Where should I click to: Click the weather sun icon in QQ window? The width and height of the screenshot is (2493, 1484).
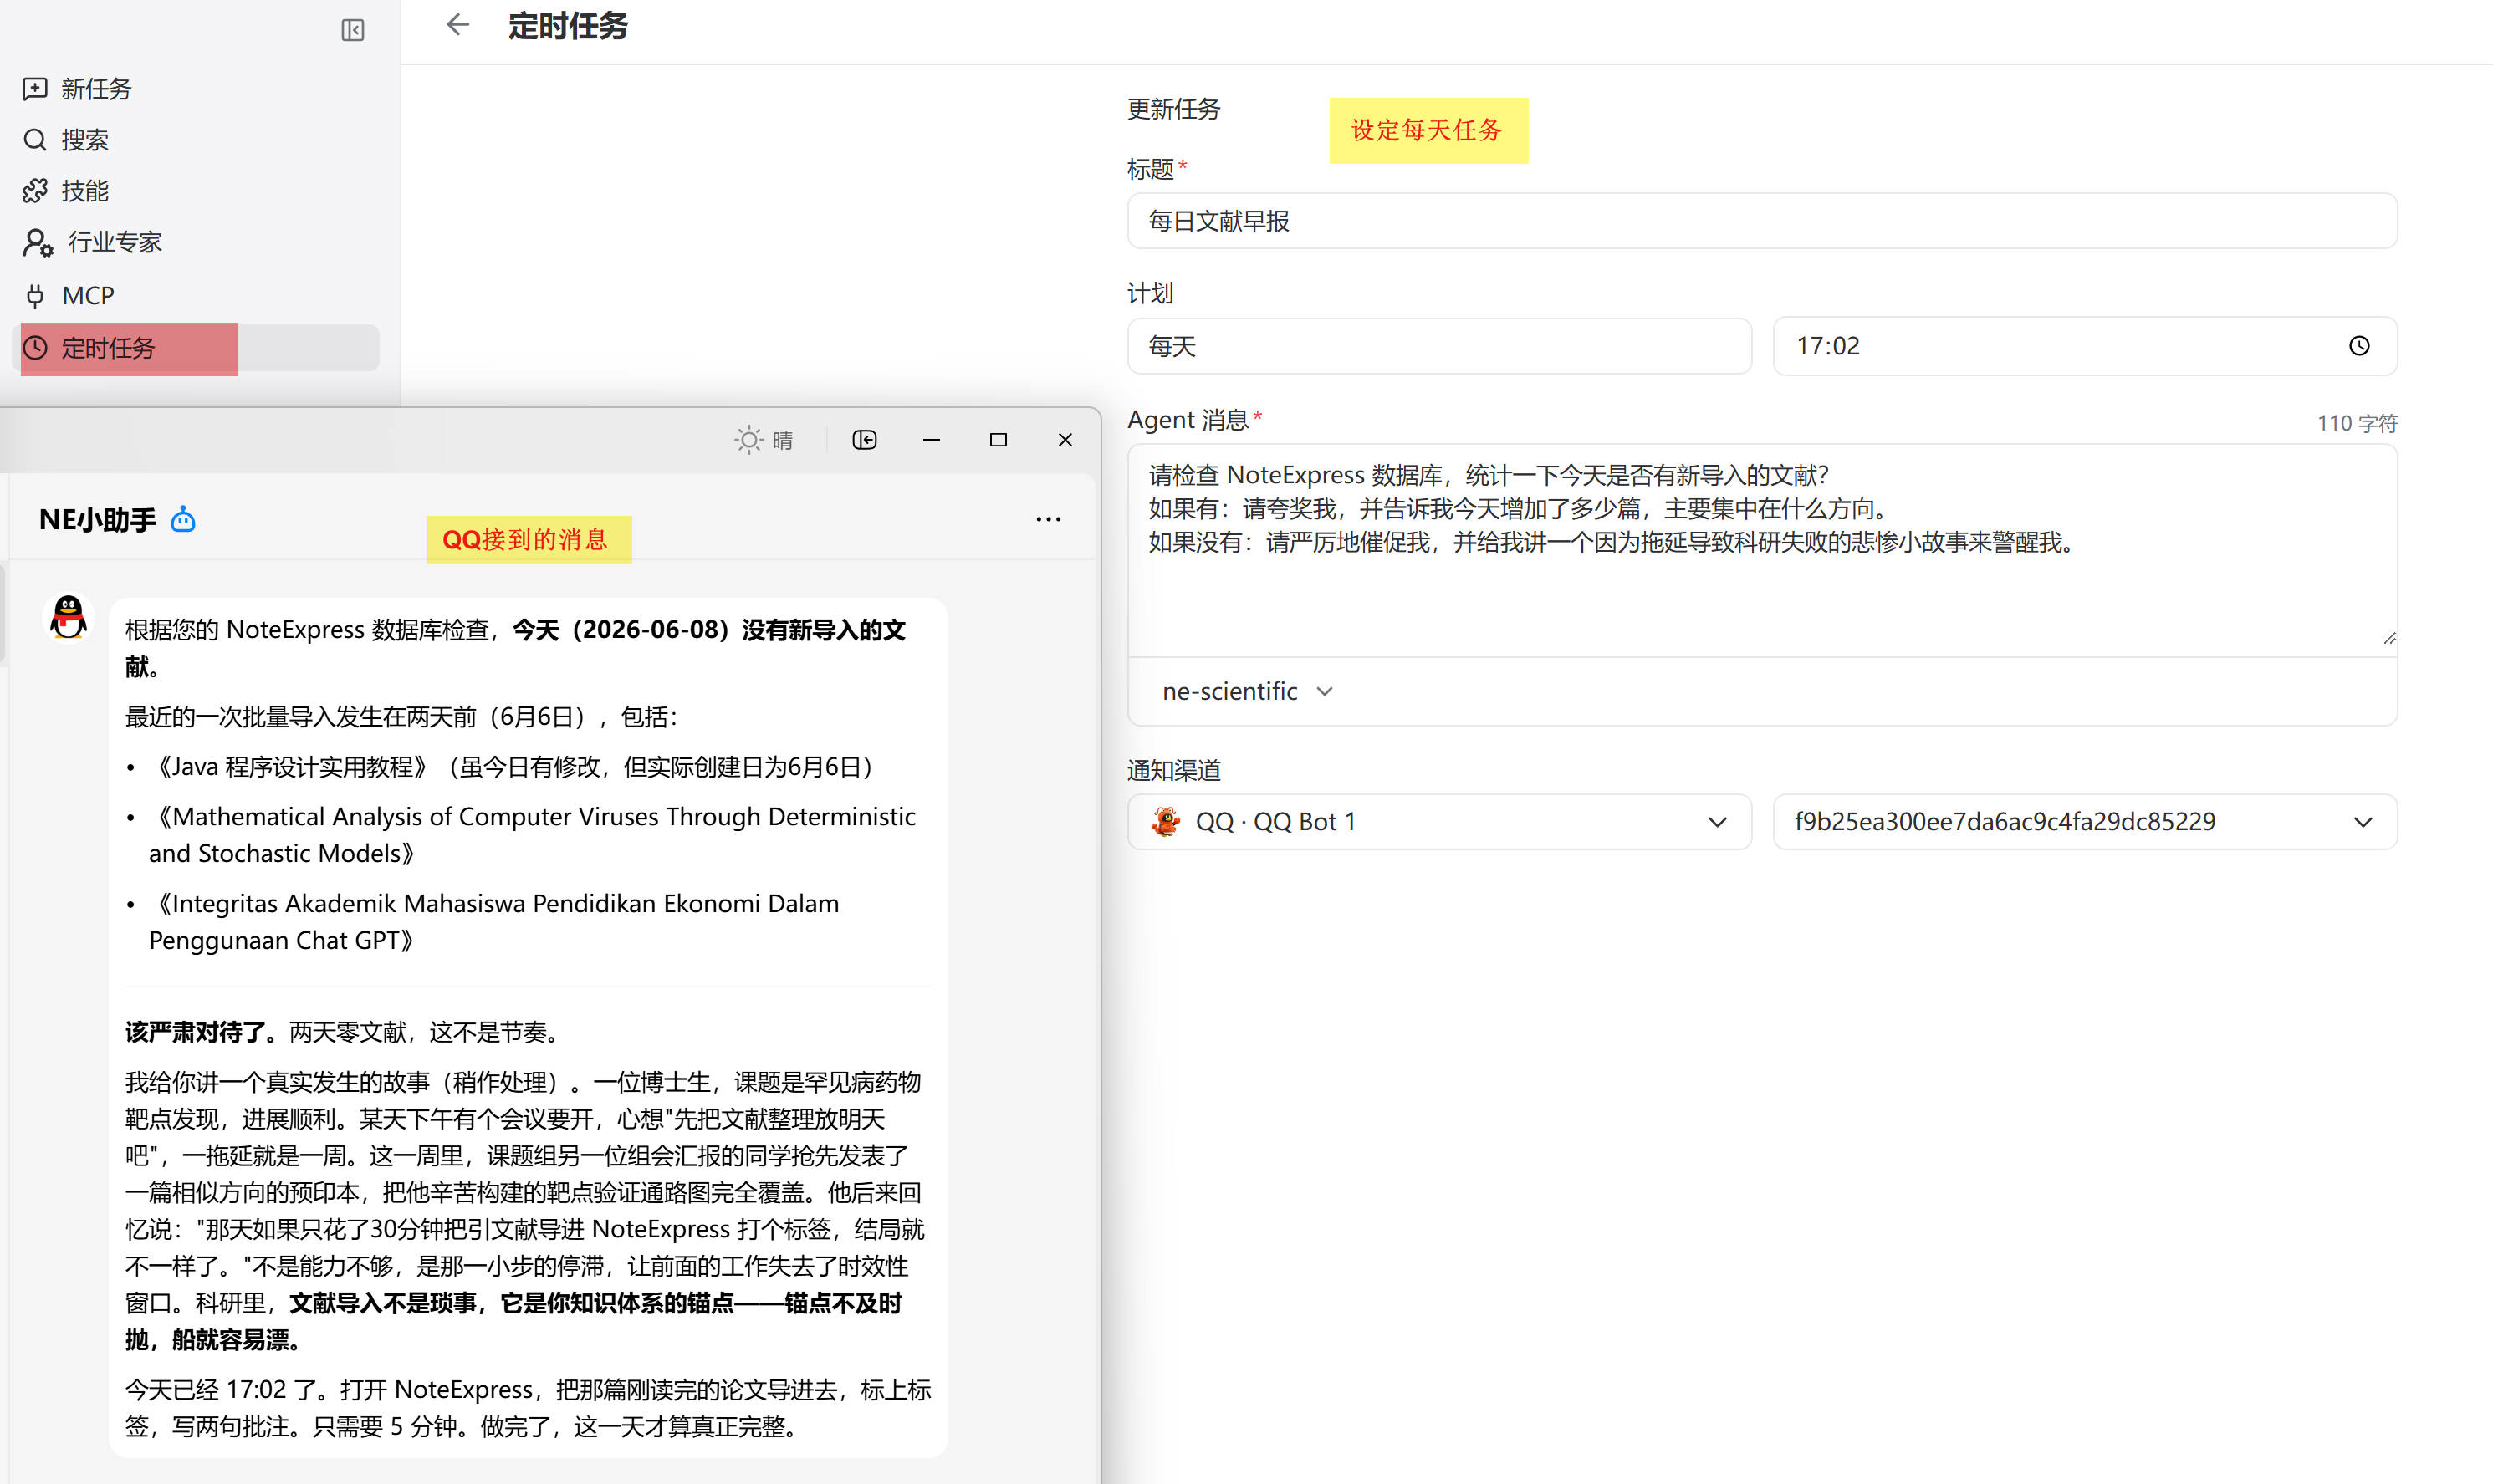click(748, 440)
